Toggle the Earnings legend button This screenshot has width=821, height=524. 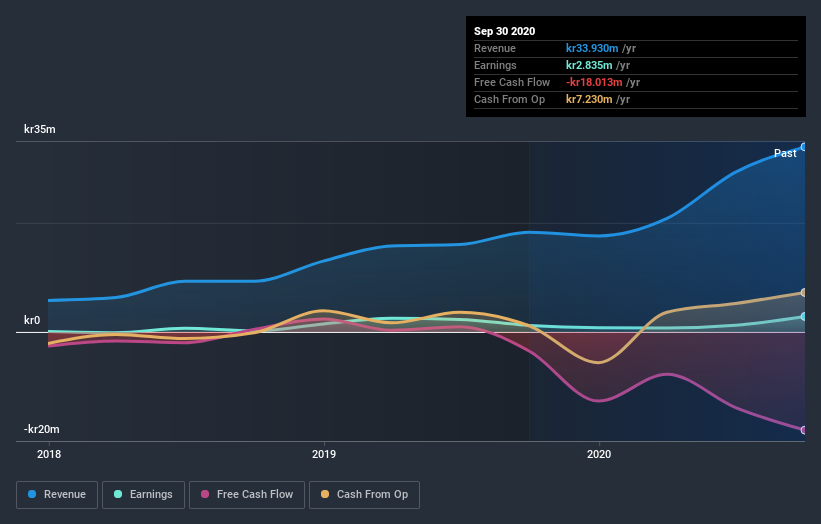point(143,495)
